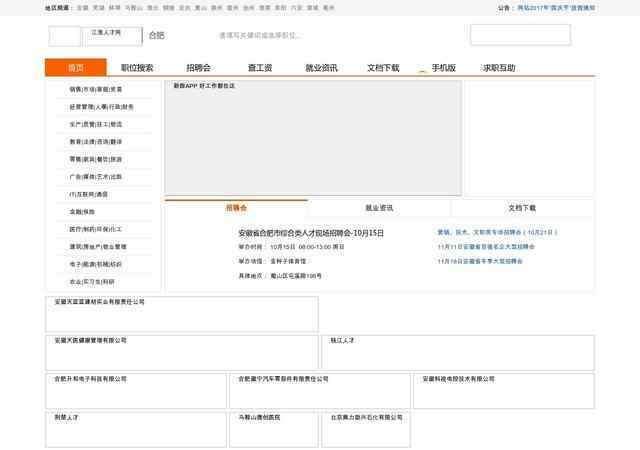
Task: Open the 建材实业有限责任公司 company card
Action: click(182, 314)
